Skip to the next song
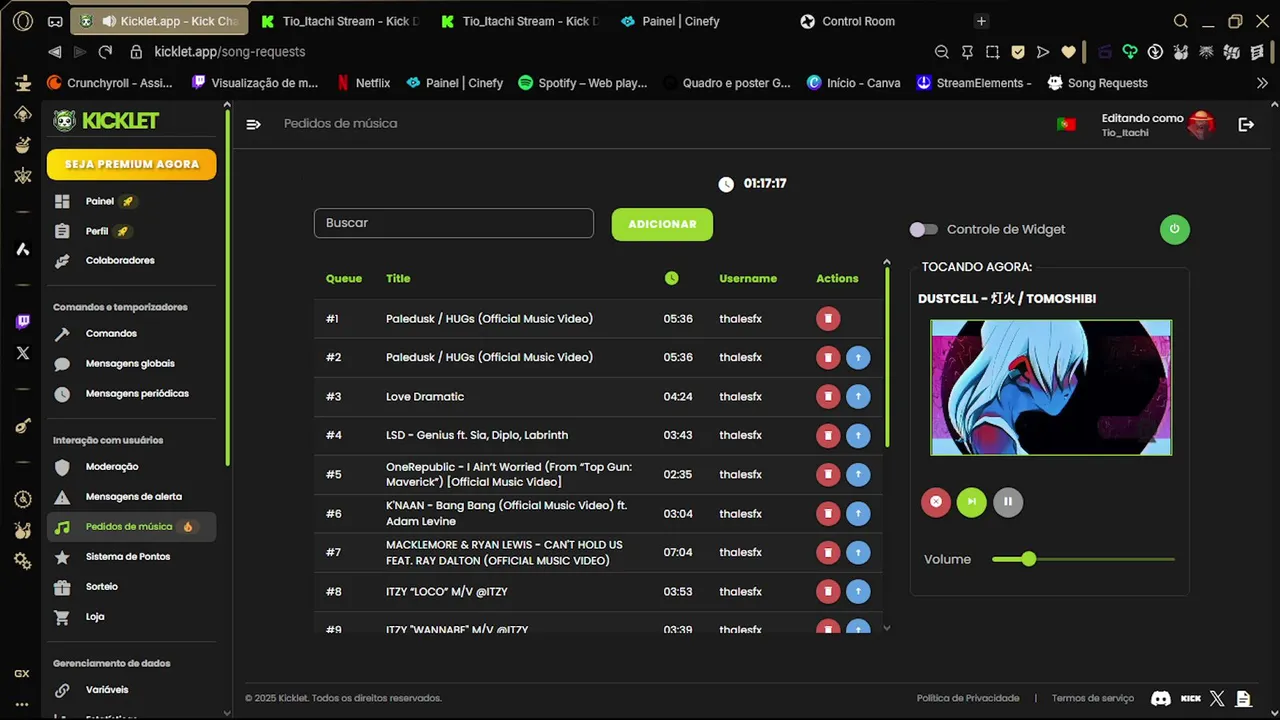The width and height of the screenshot is (1280, 720). 972,502
